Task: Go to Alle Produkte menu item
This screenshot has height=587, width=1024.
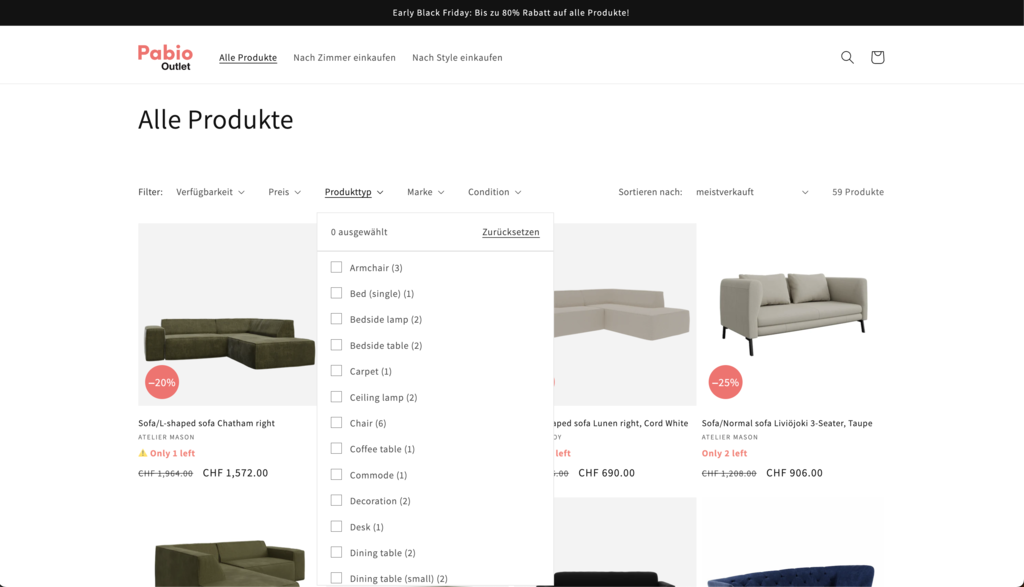Action: tap(248, 57)
